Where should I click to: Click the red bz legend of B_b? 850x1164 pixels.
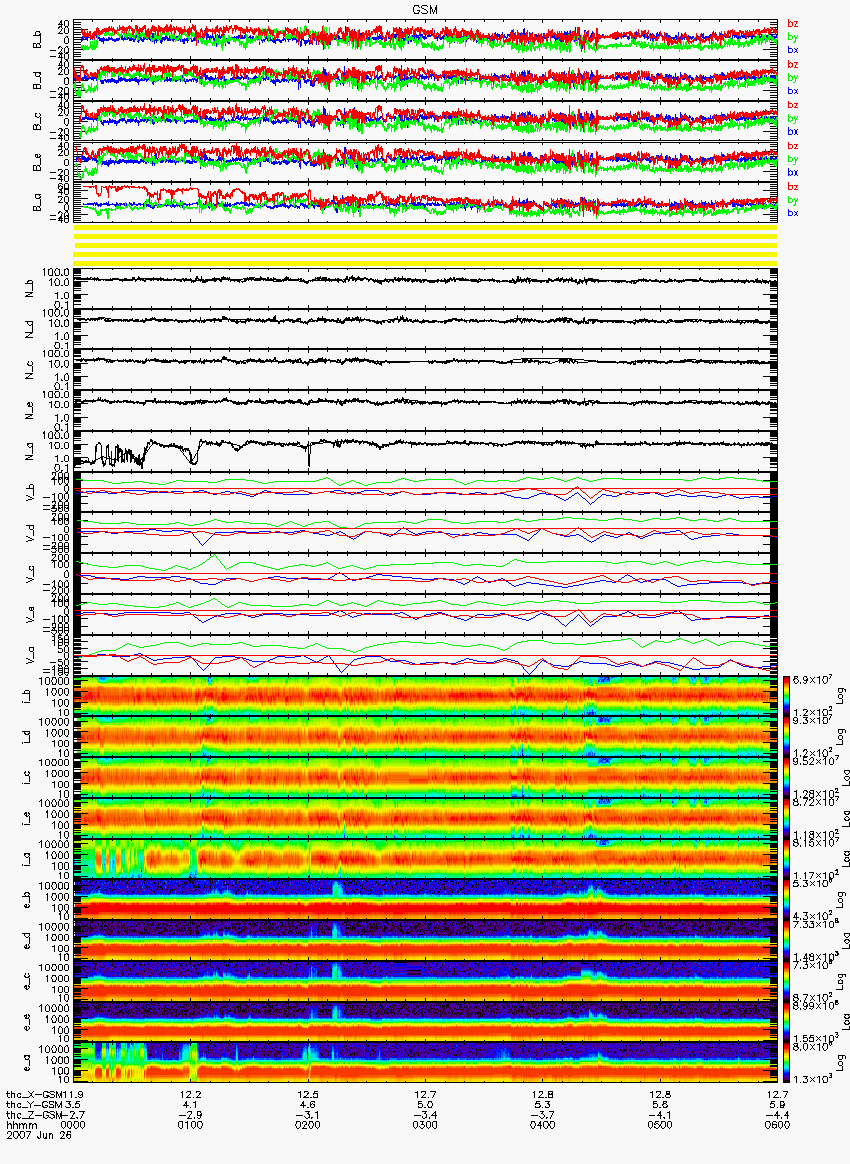(793, 24)
